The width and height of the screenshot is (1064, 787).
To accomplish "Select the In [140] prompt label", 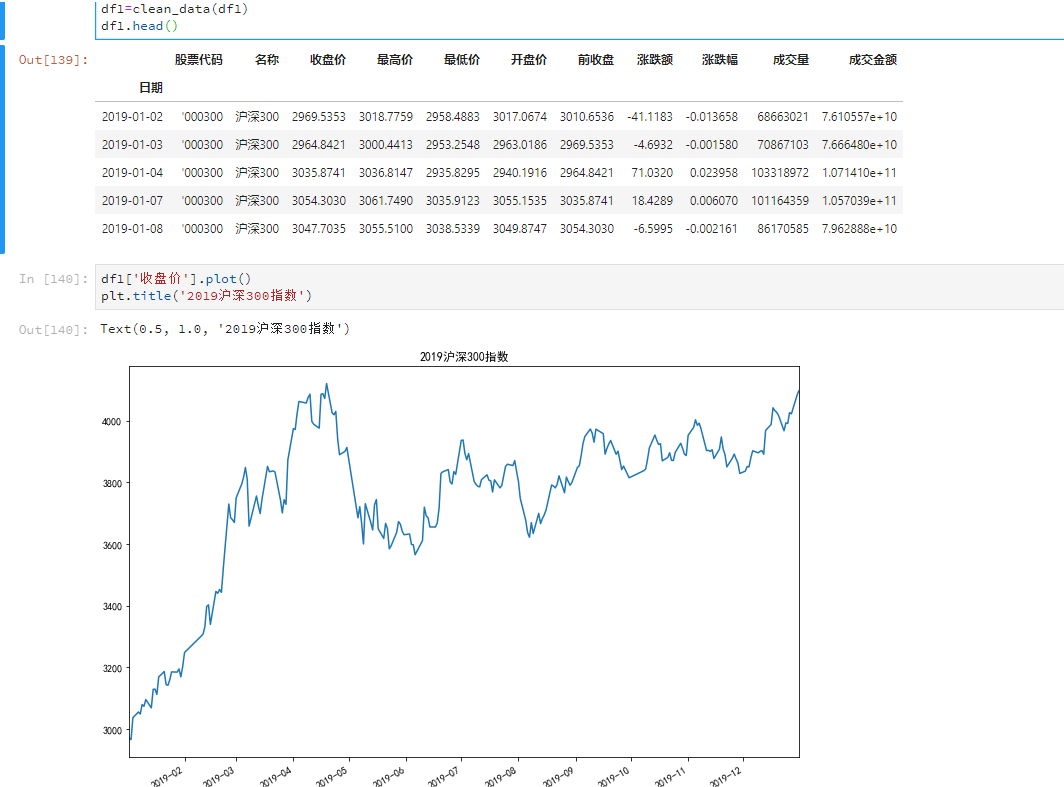I will coord(54,279).
